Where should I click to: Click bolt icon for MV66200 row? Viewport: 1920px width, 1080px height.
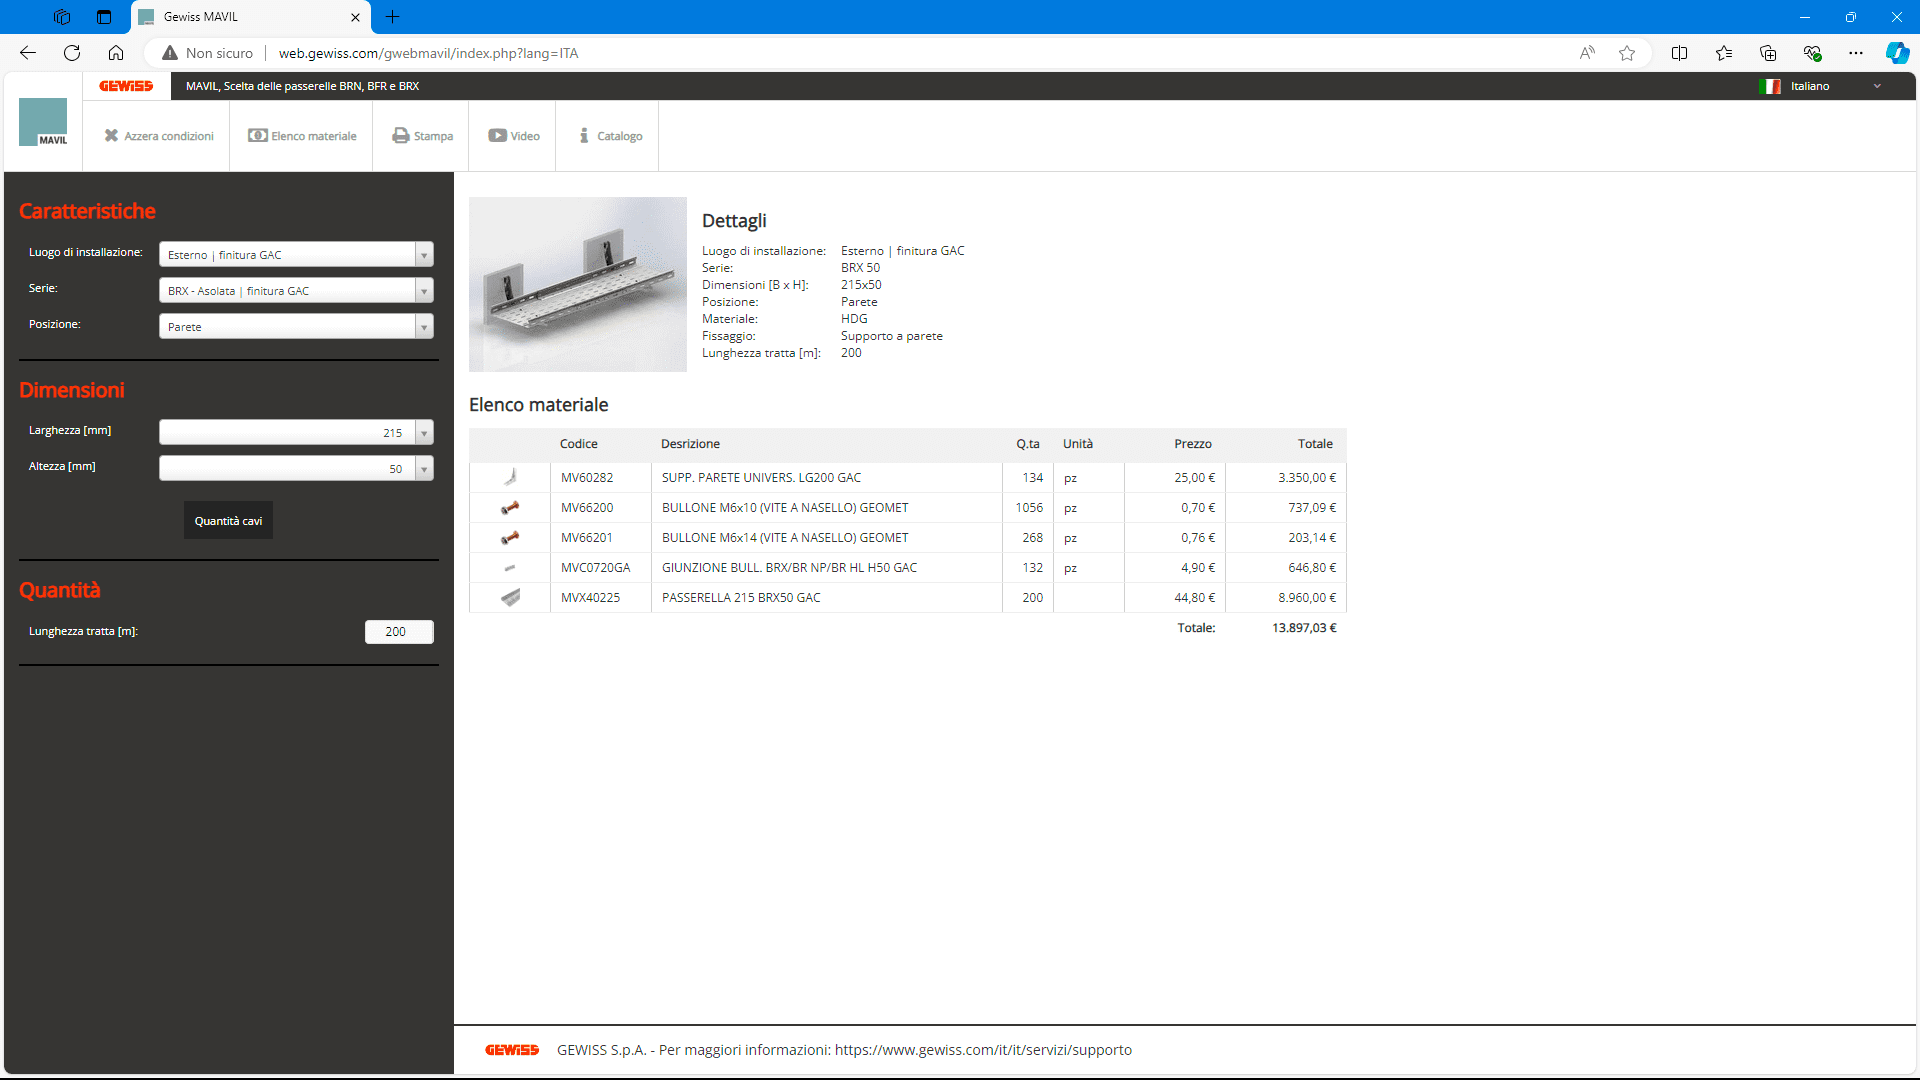pyautogui.click(x=510, y=508)
